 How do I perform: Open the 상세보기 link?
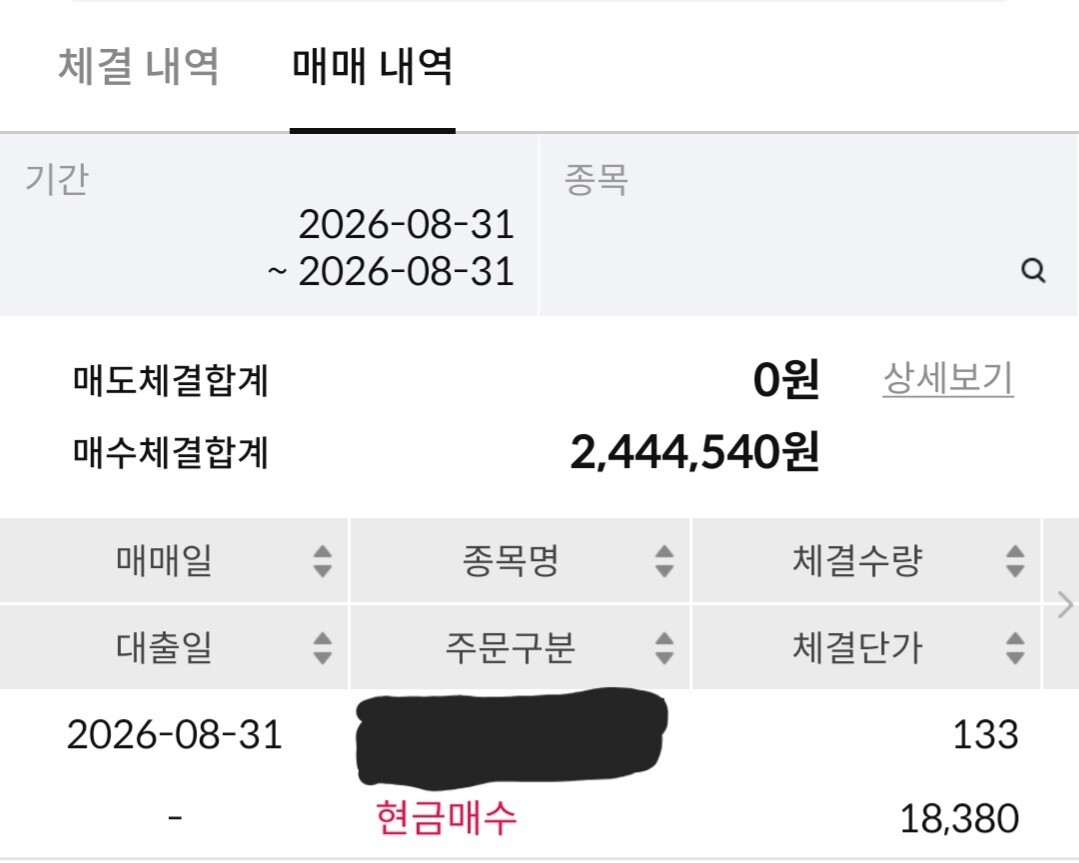(x=948, y=379)
